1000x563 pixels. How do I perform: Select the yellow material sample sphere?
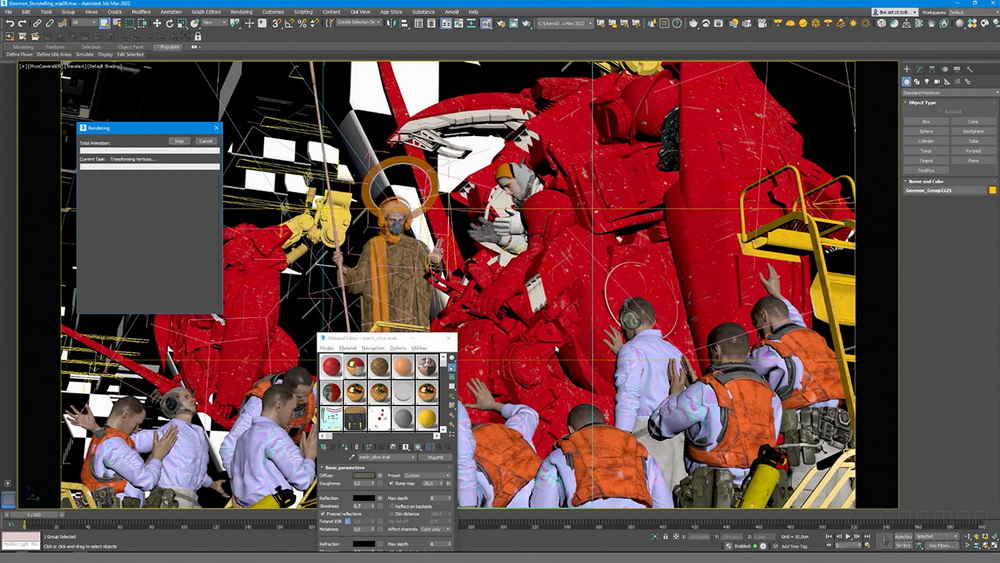[427, 418]
